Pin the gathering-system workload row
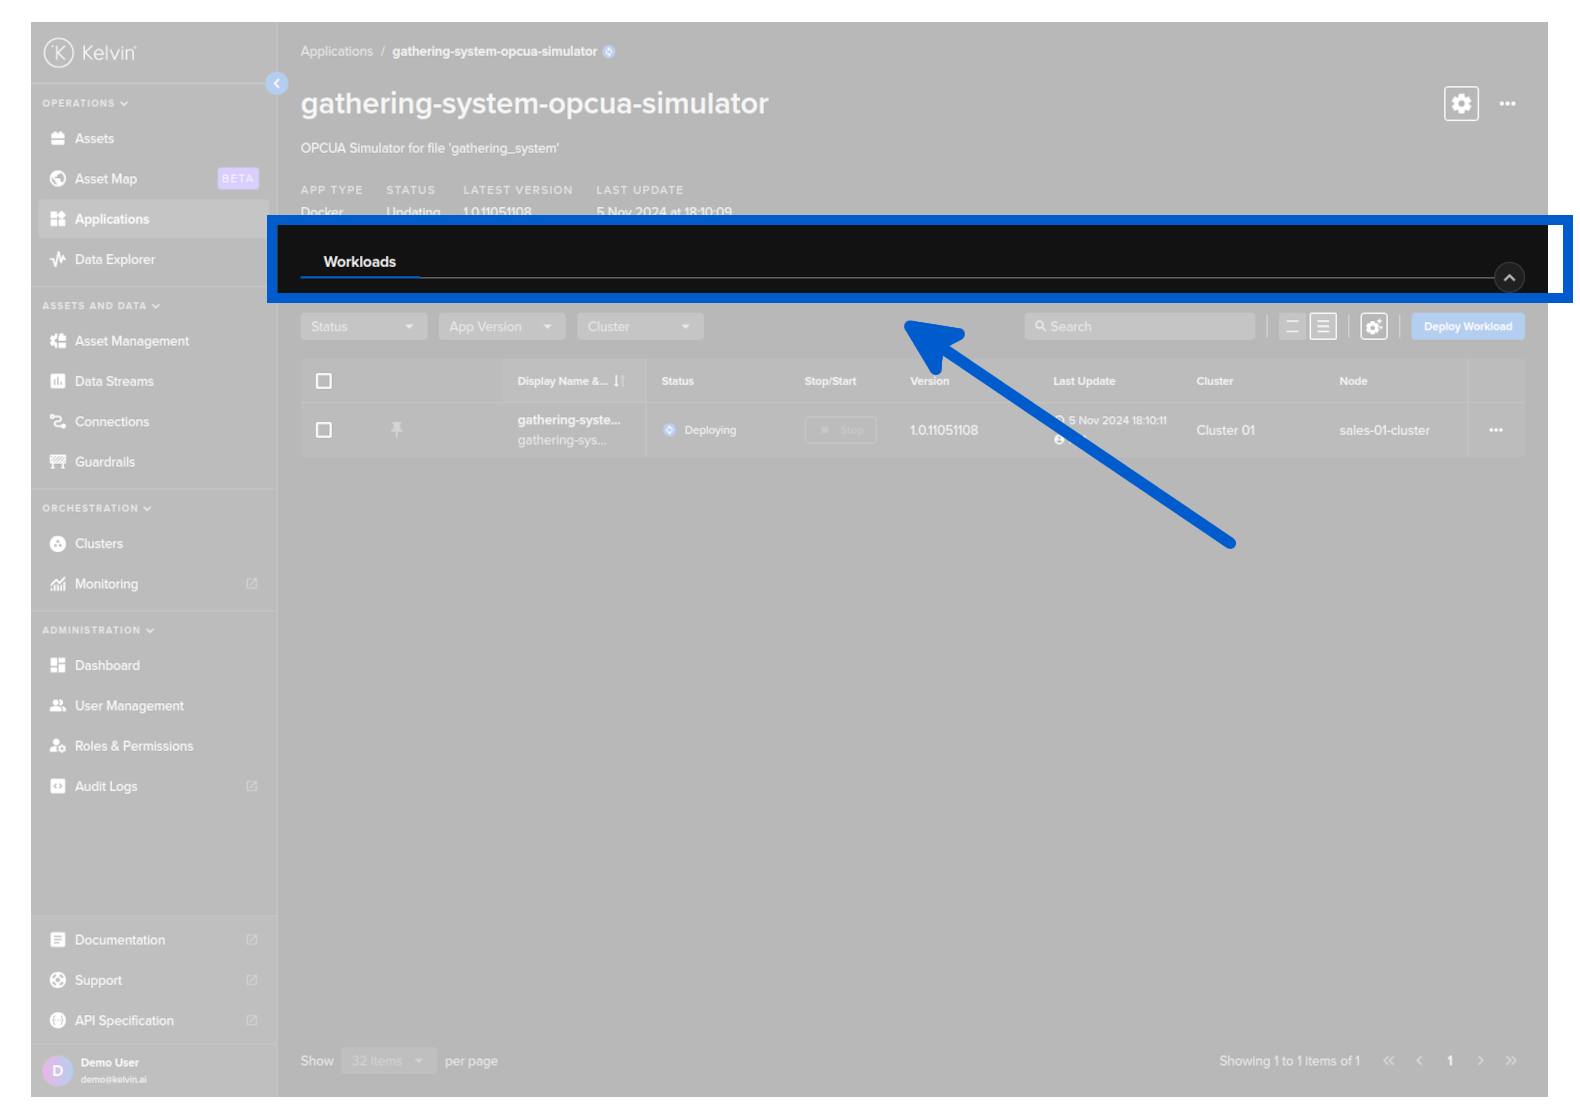The image size is (1580, 1120). [397, 430]
